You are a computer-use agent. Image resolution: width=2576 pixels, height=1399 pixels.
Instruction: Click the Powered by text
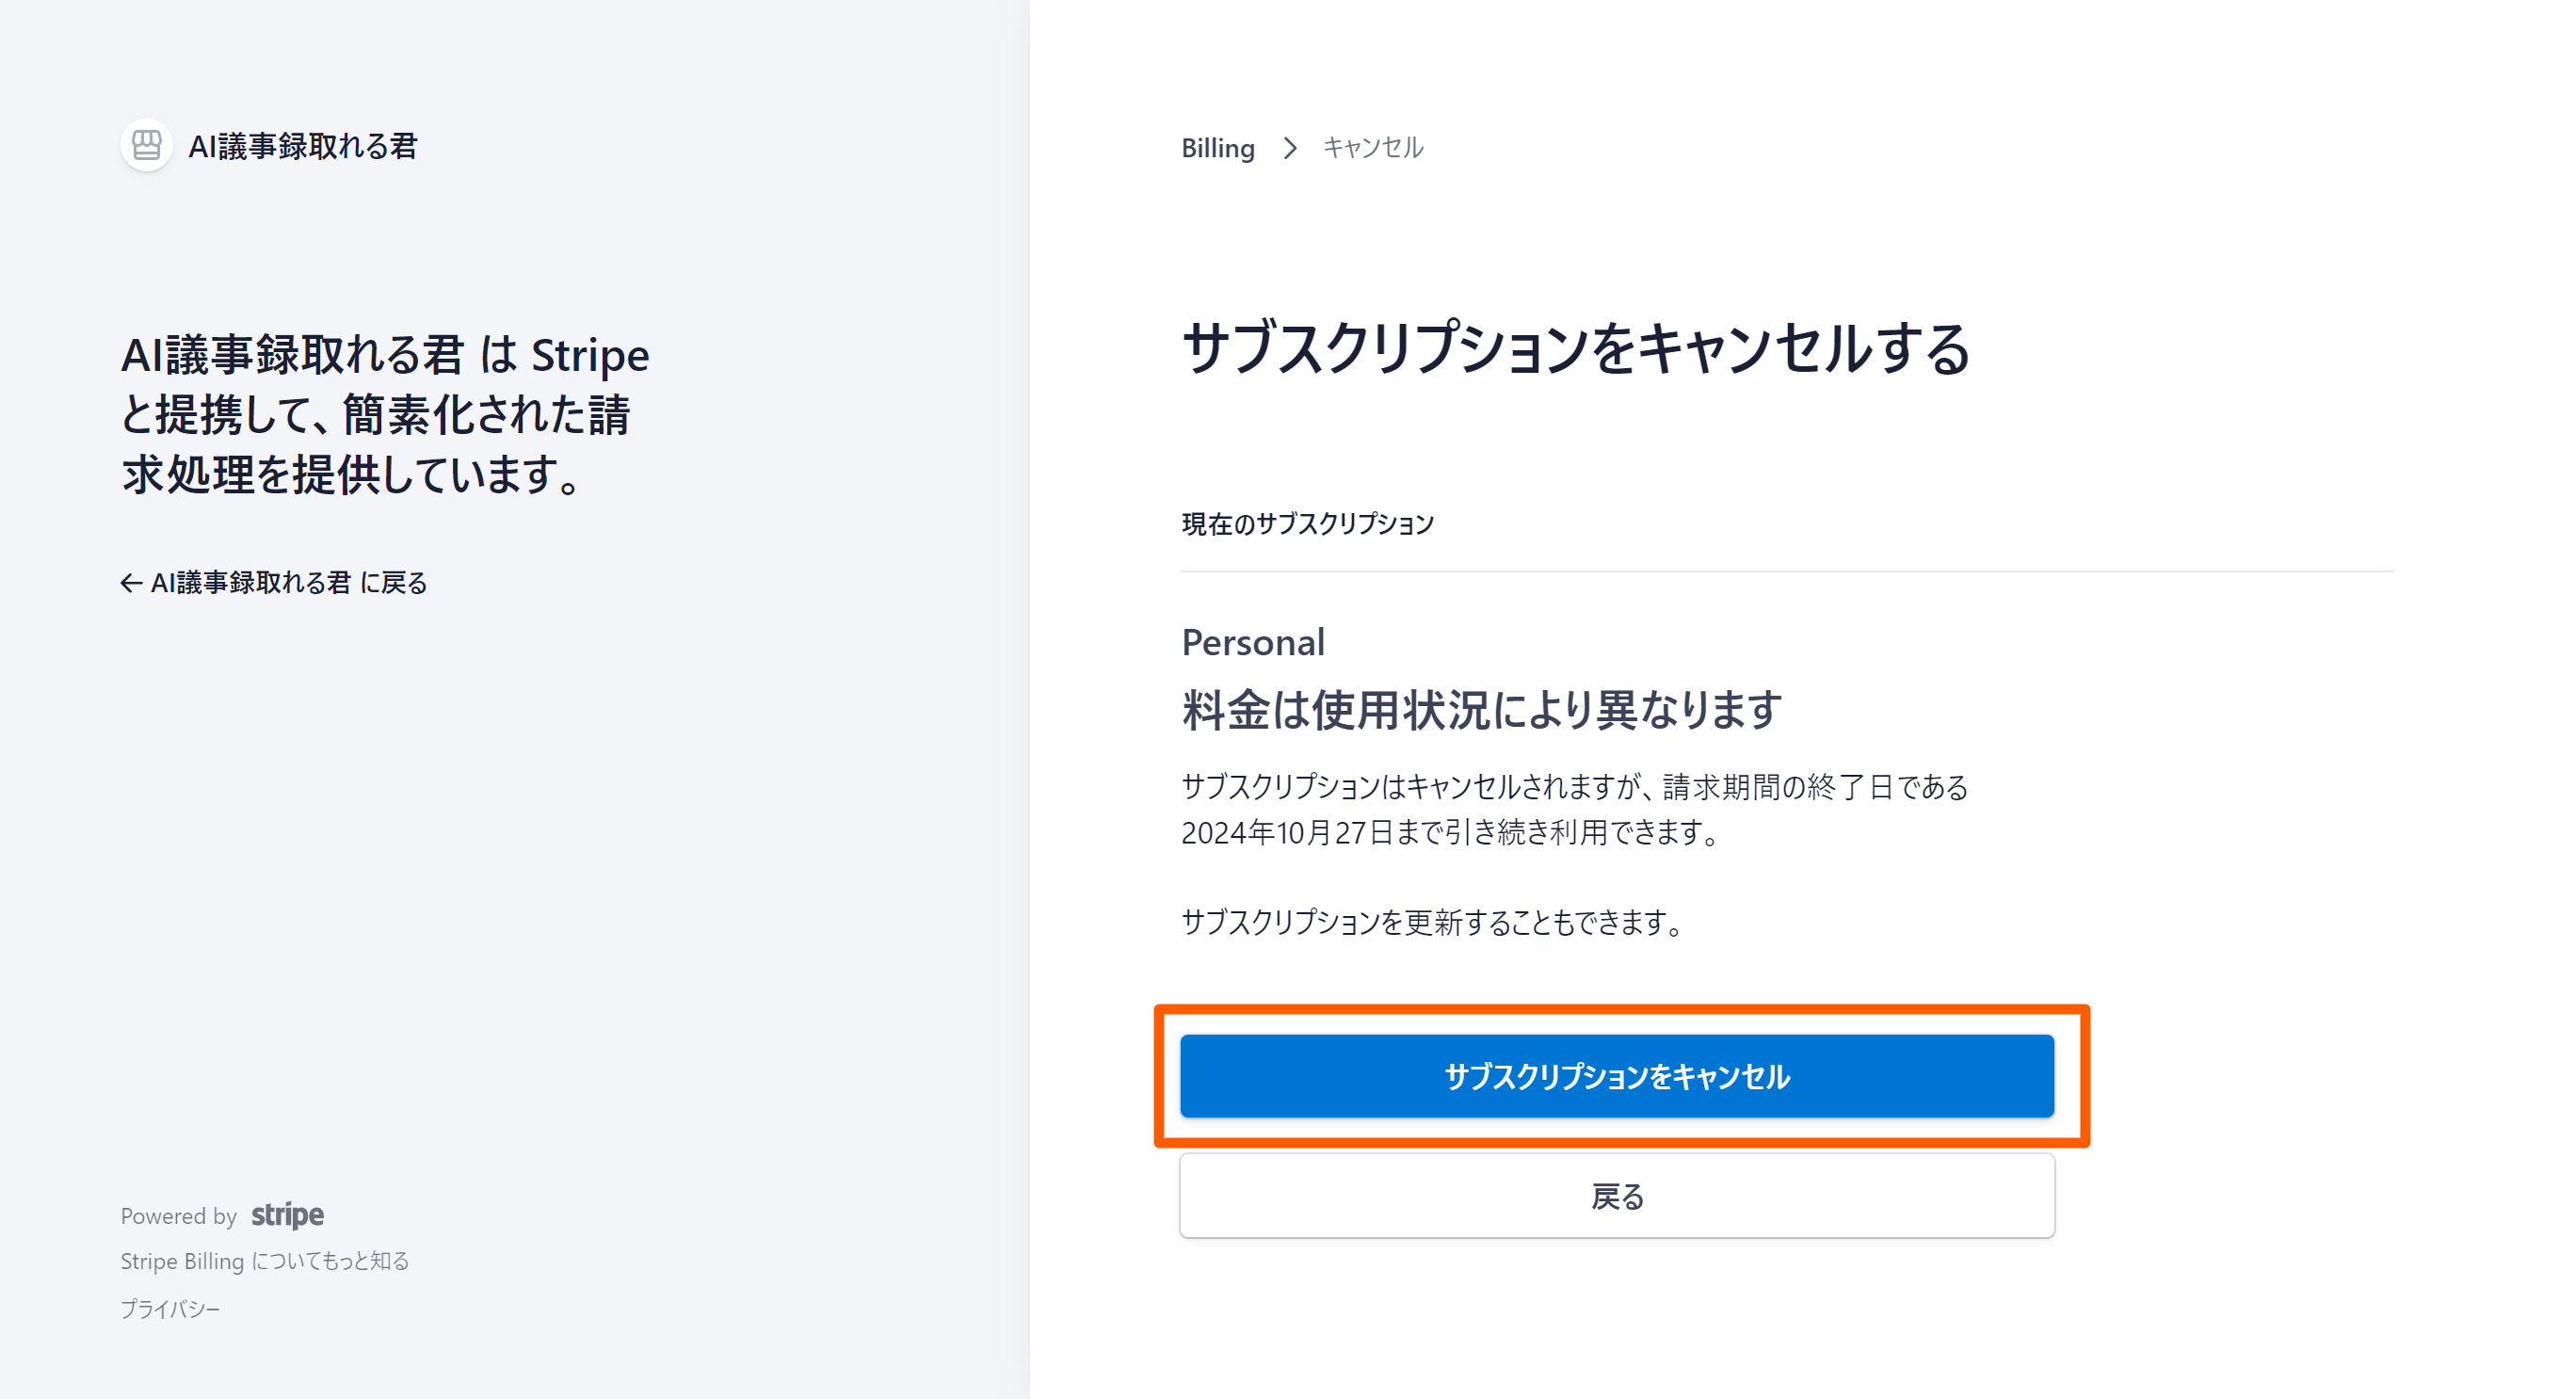click(x=178, y=1216)
